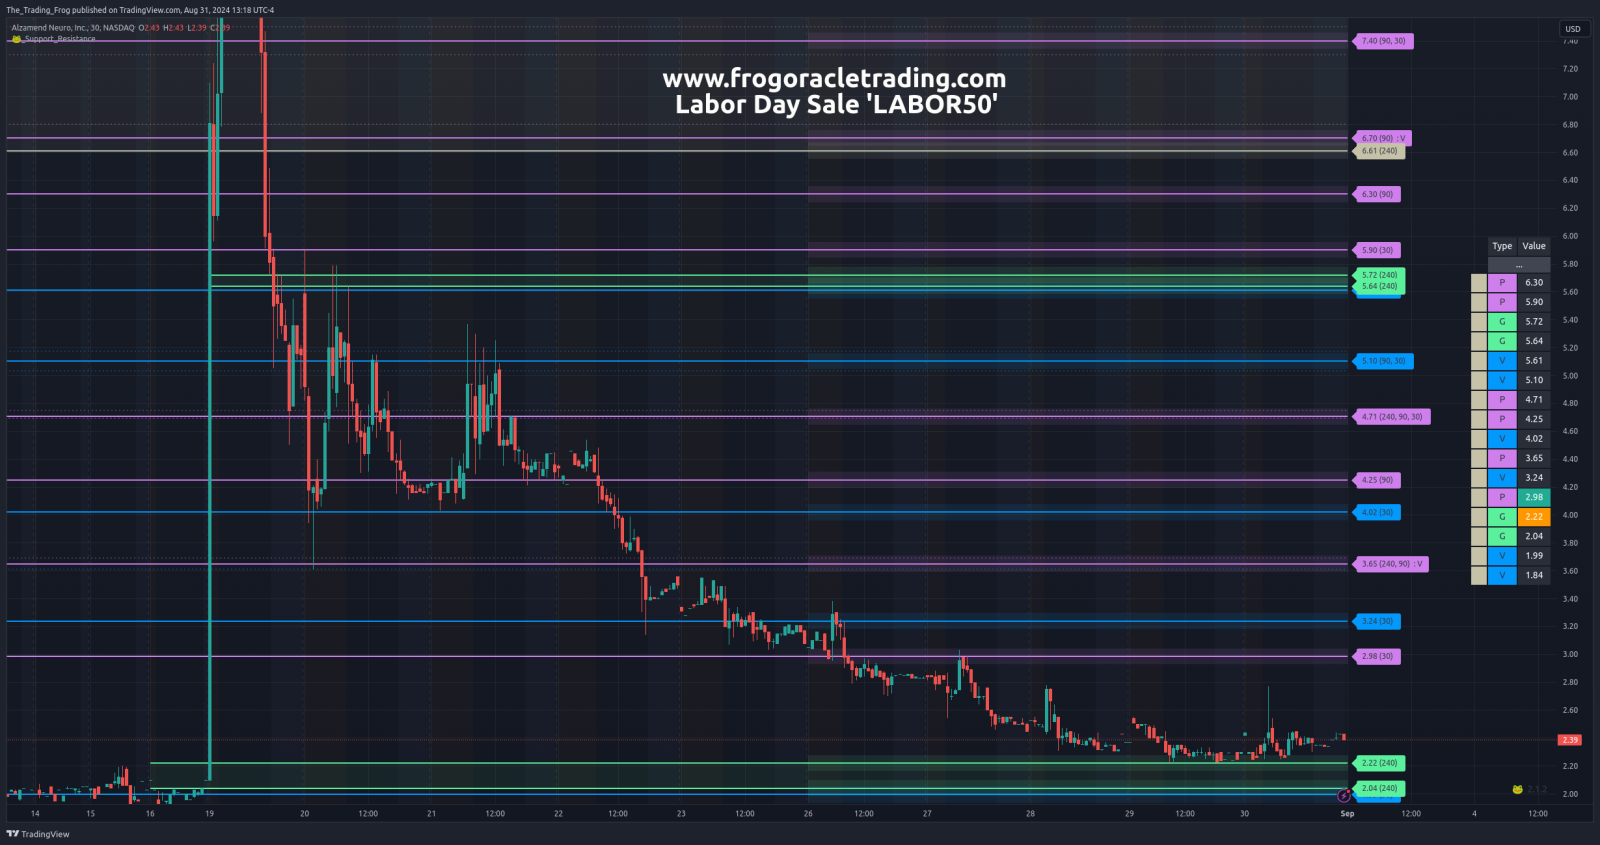Click the red 2.39 current price label
This screenshot has height=845, width=1600.
tap(1569, 740)
